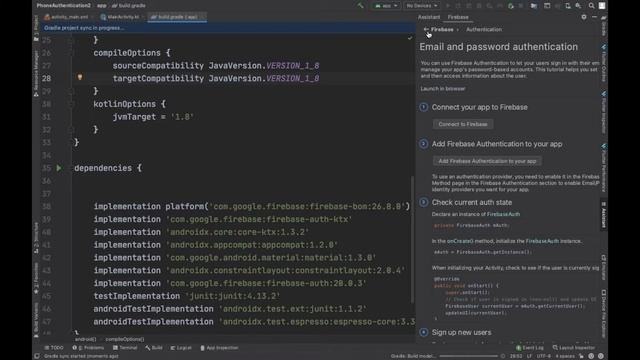Viewport: 640px width, 360px height.
Task: Click the UTF-8 encoding status entry
Action: [543, 356]
